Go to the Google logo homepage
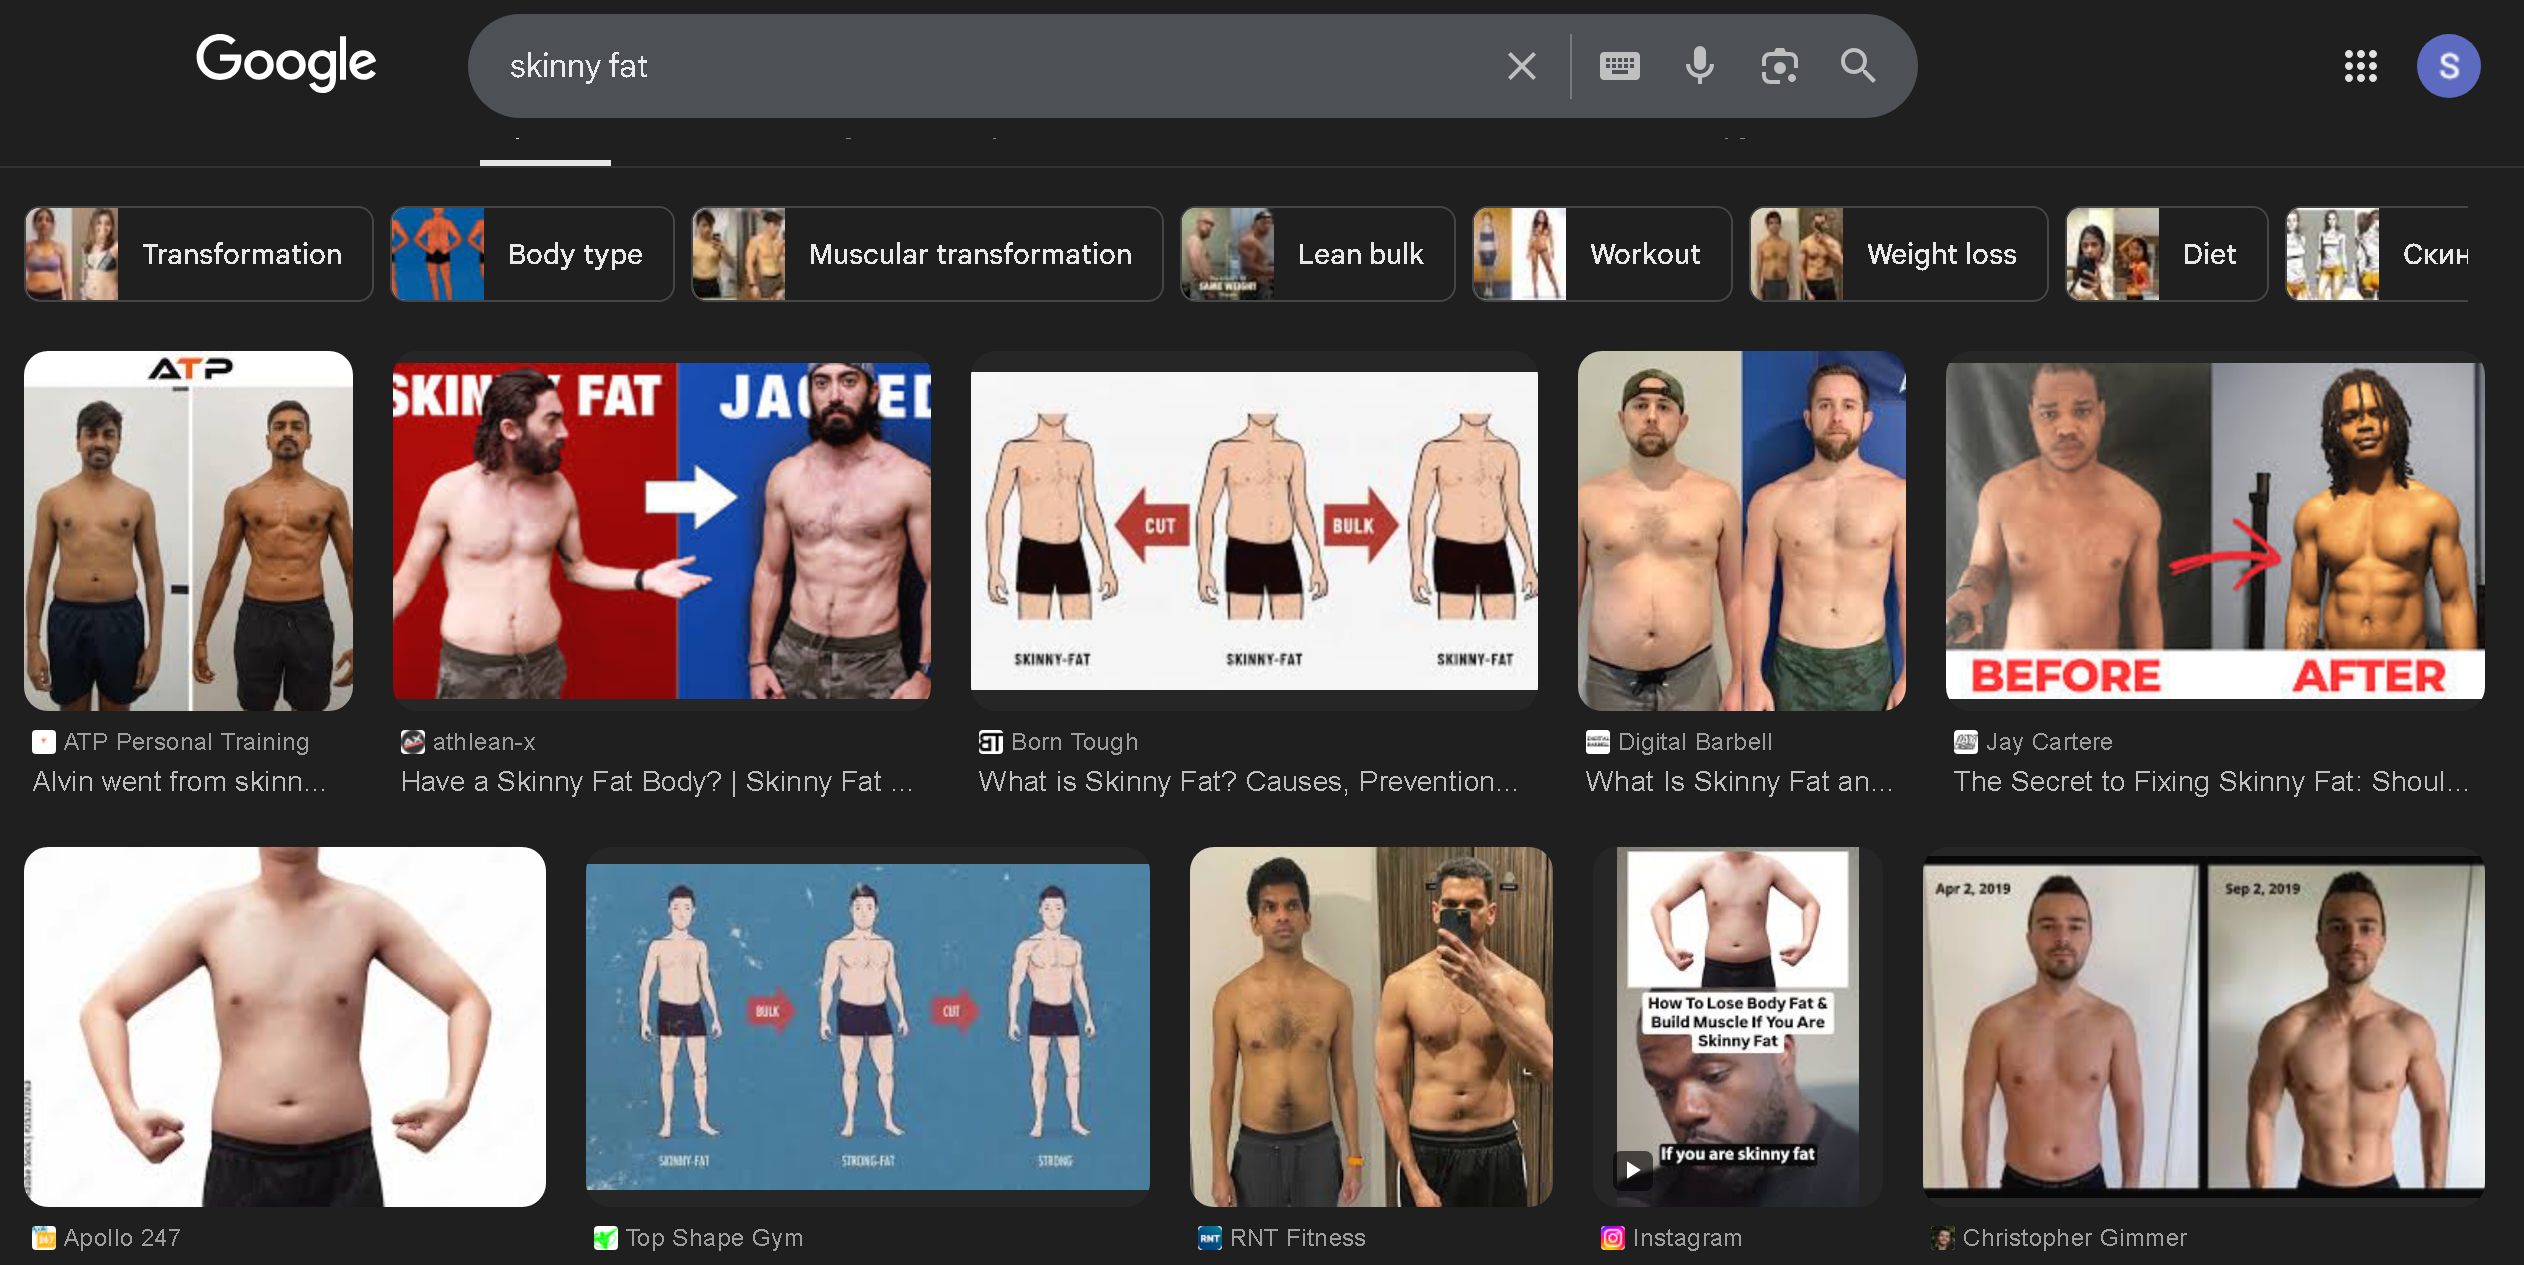Image resolution: width=2524 pixels, height=1265 pixels. 286,62
